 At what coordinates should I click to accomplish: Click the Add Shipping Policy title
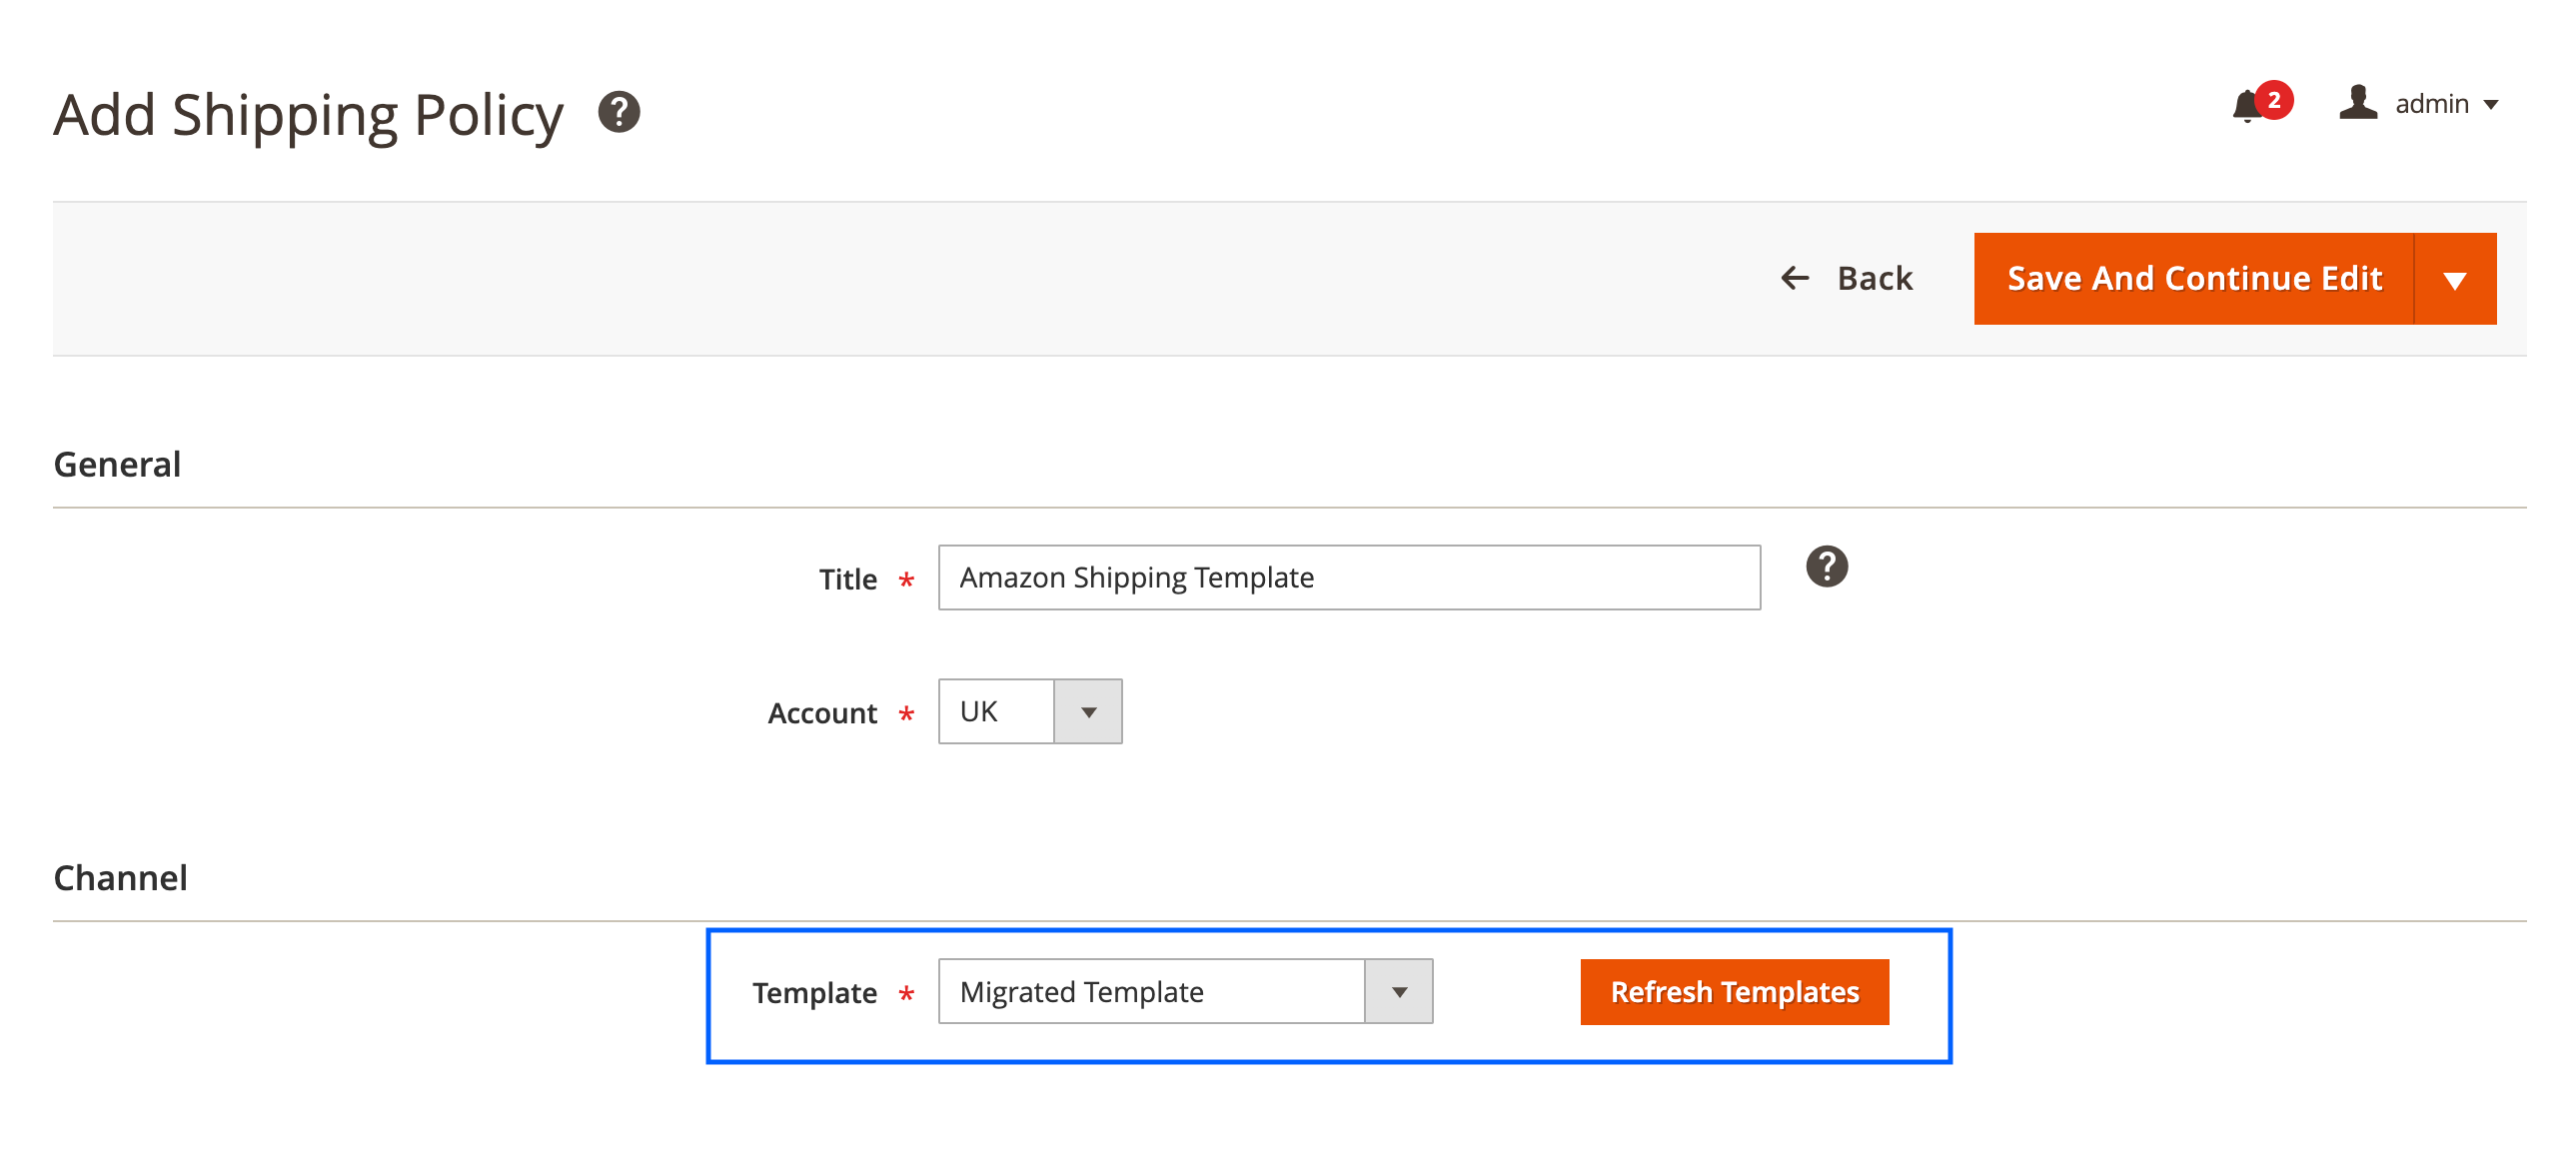pos(308,115)
